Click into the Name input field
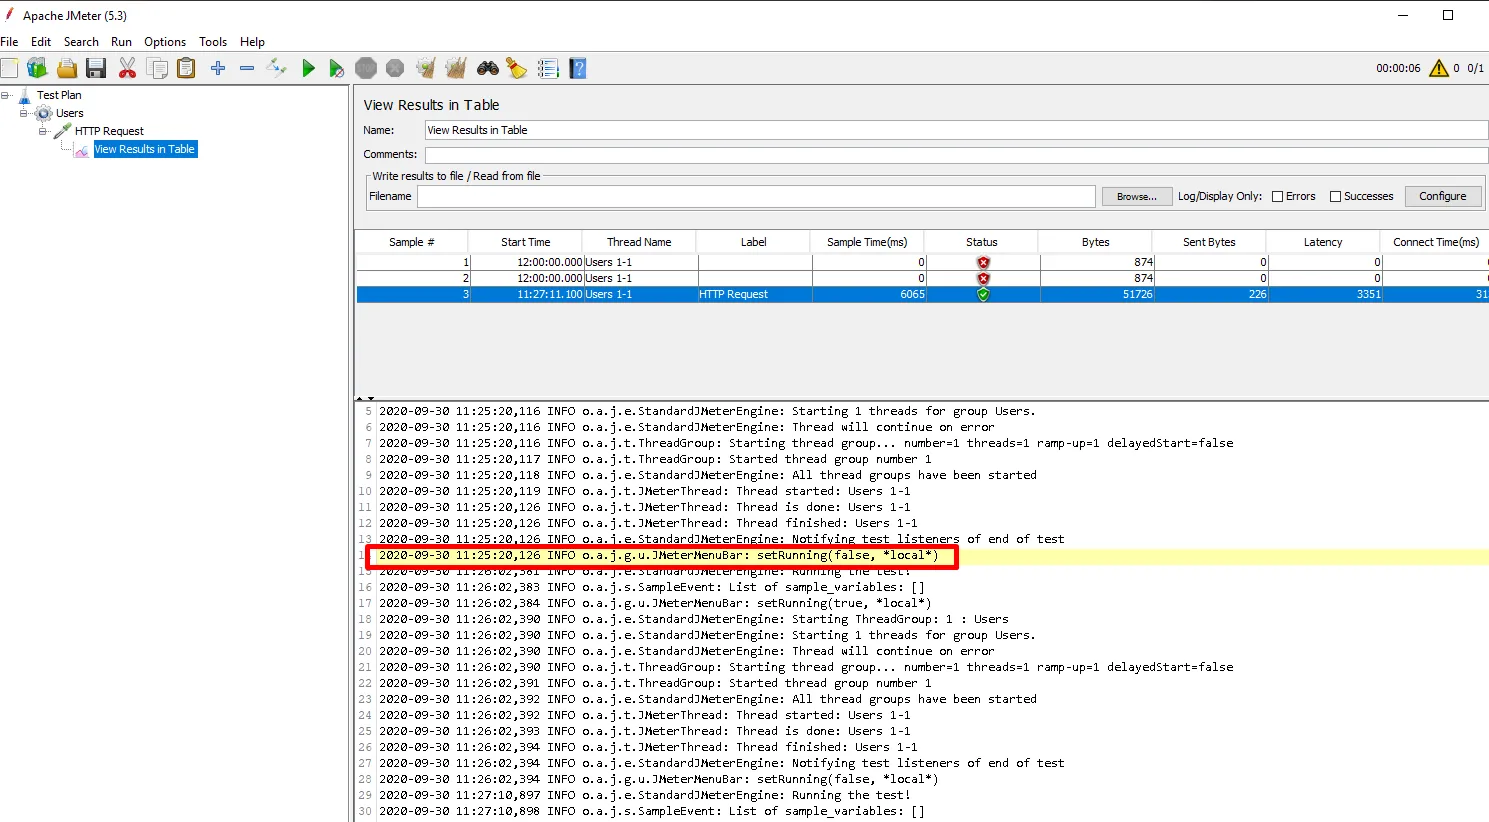1489x822 pixels. click(956, 130)
